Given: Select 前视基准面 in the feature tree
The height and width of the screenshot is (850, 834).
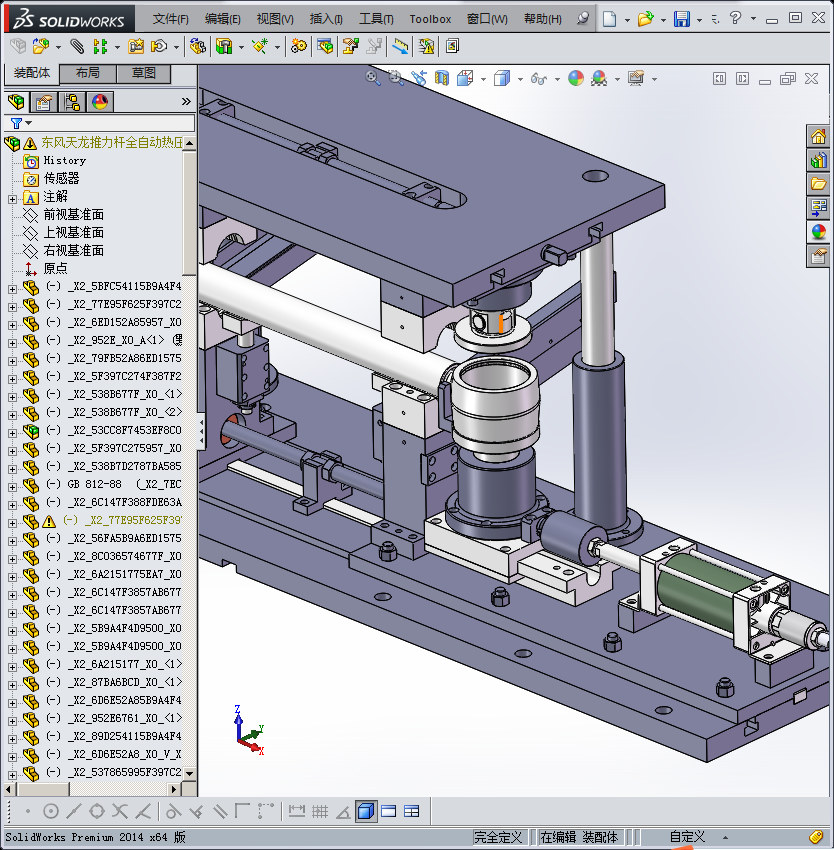Looking at the screenshot, I should coord(73,215).
